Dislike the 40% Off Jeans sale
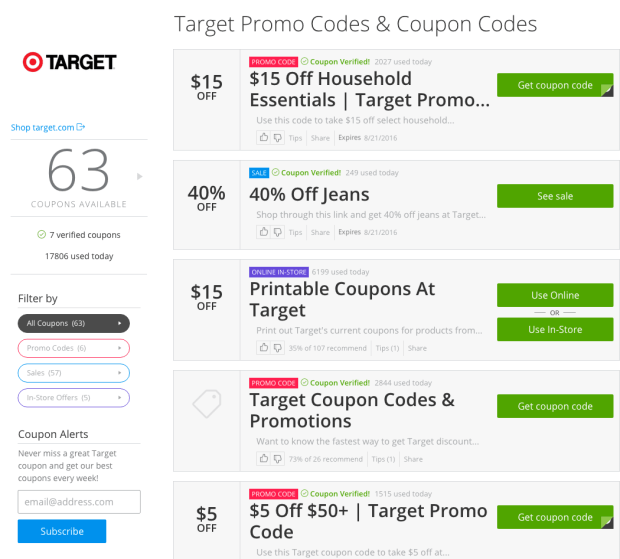620x559 pixels. point(277,232)
